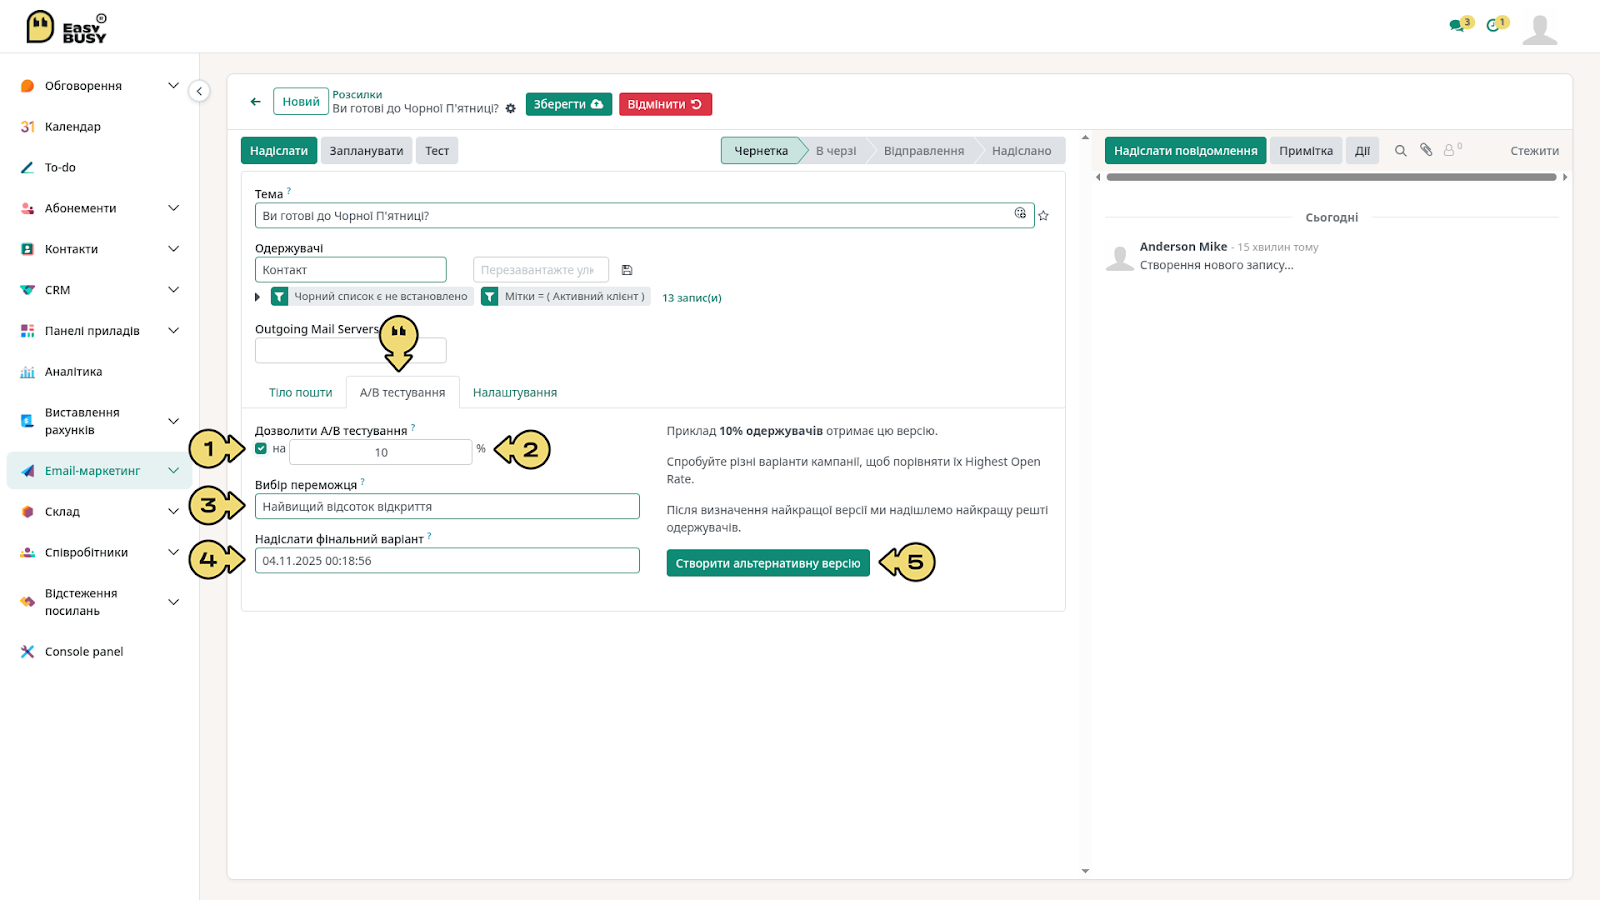Screen dimensions: 1600x900
Task: Click the A/B percentage input field
Action: [381, 452]
